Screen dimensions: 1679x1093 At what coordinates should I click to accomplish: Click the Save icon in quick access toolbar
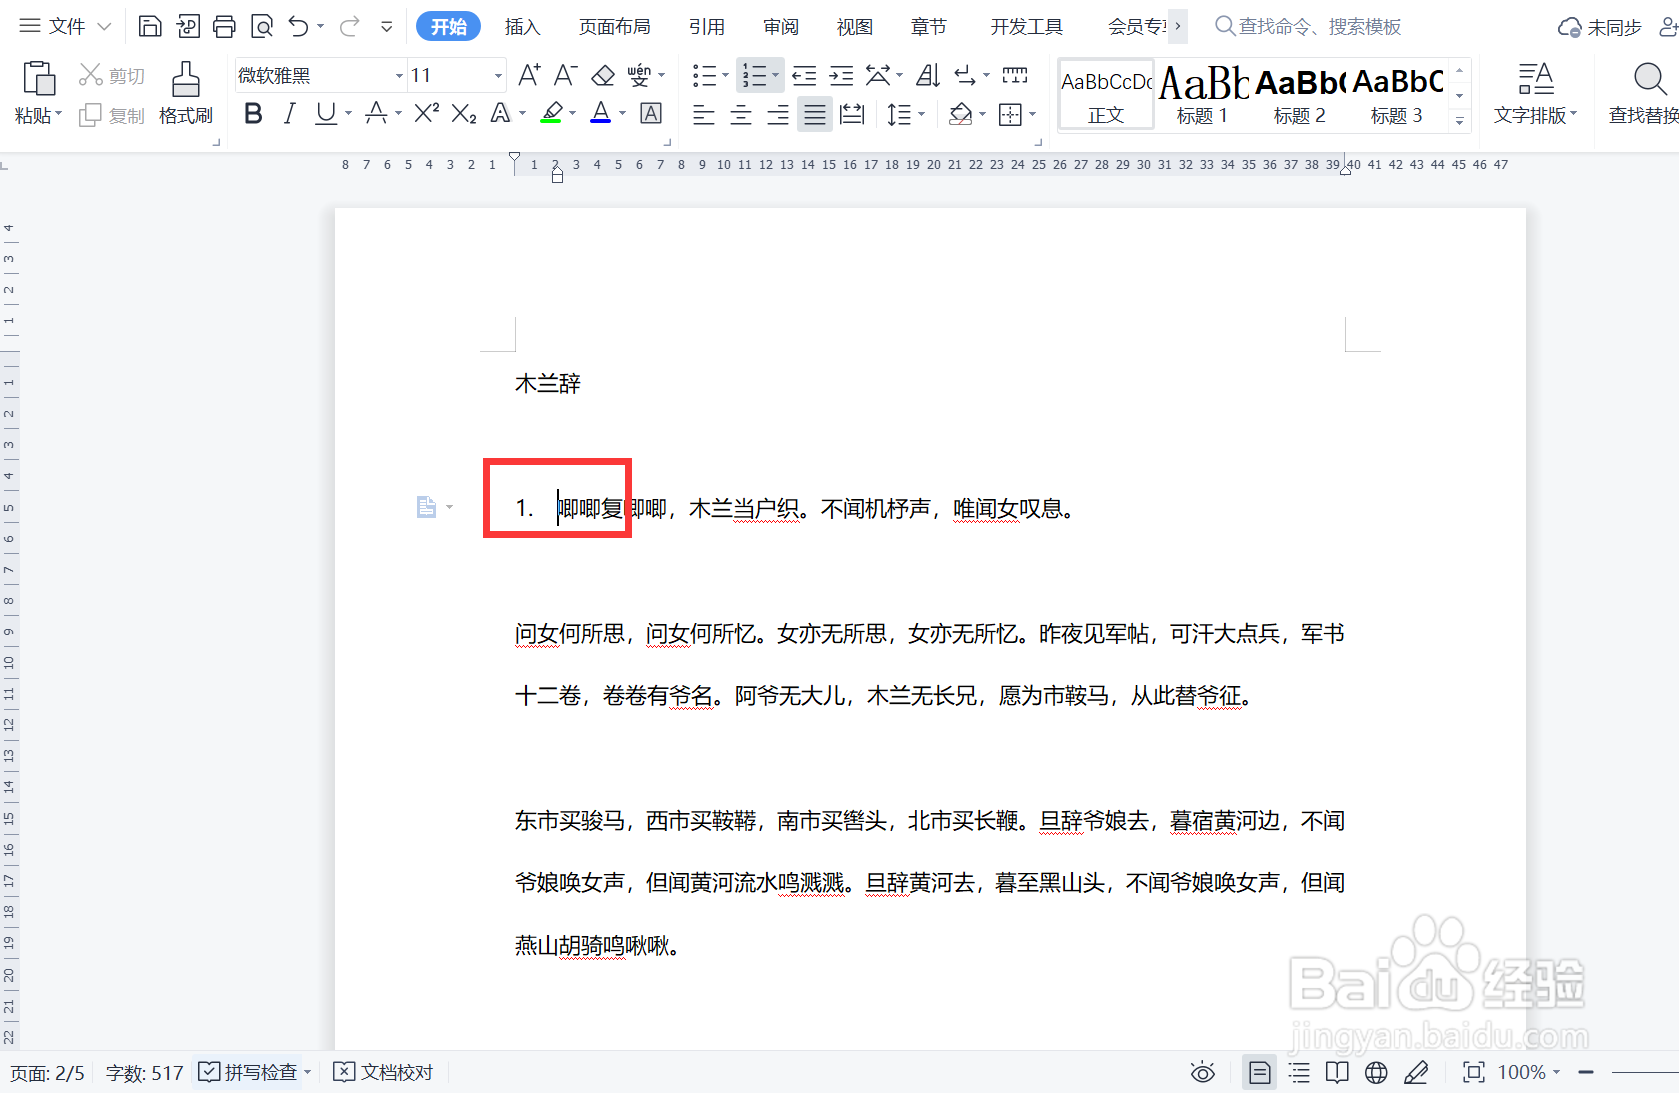149,26
